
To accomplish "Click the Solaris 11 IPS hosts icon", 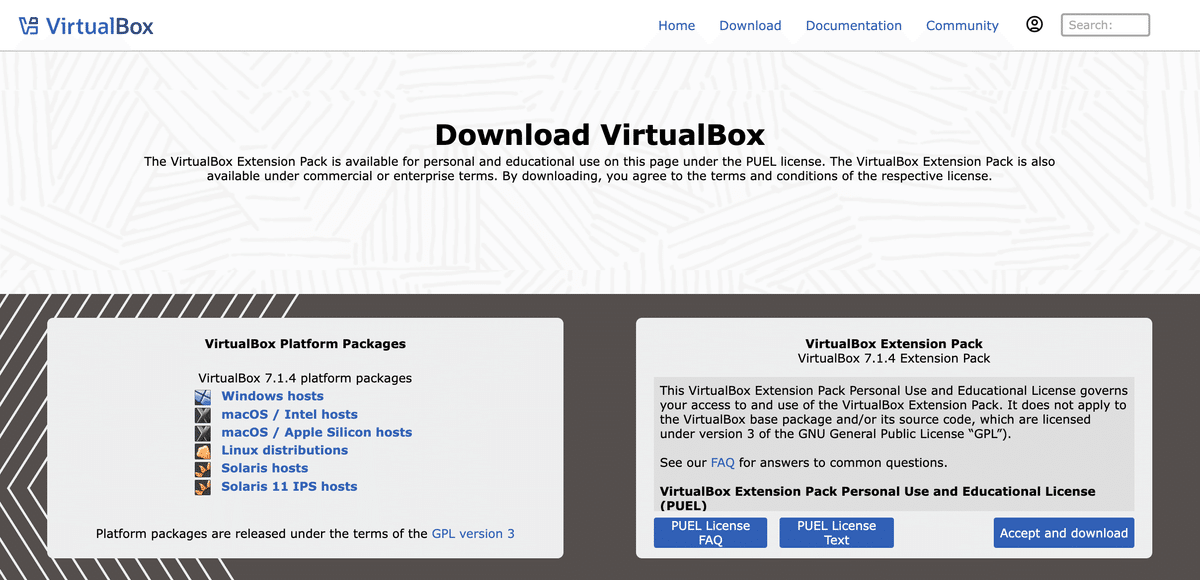I will pos(203,486).
